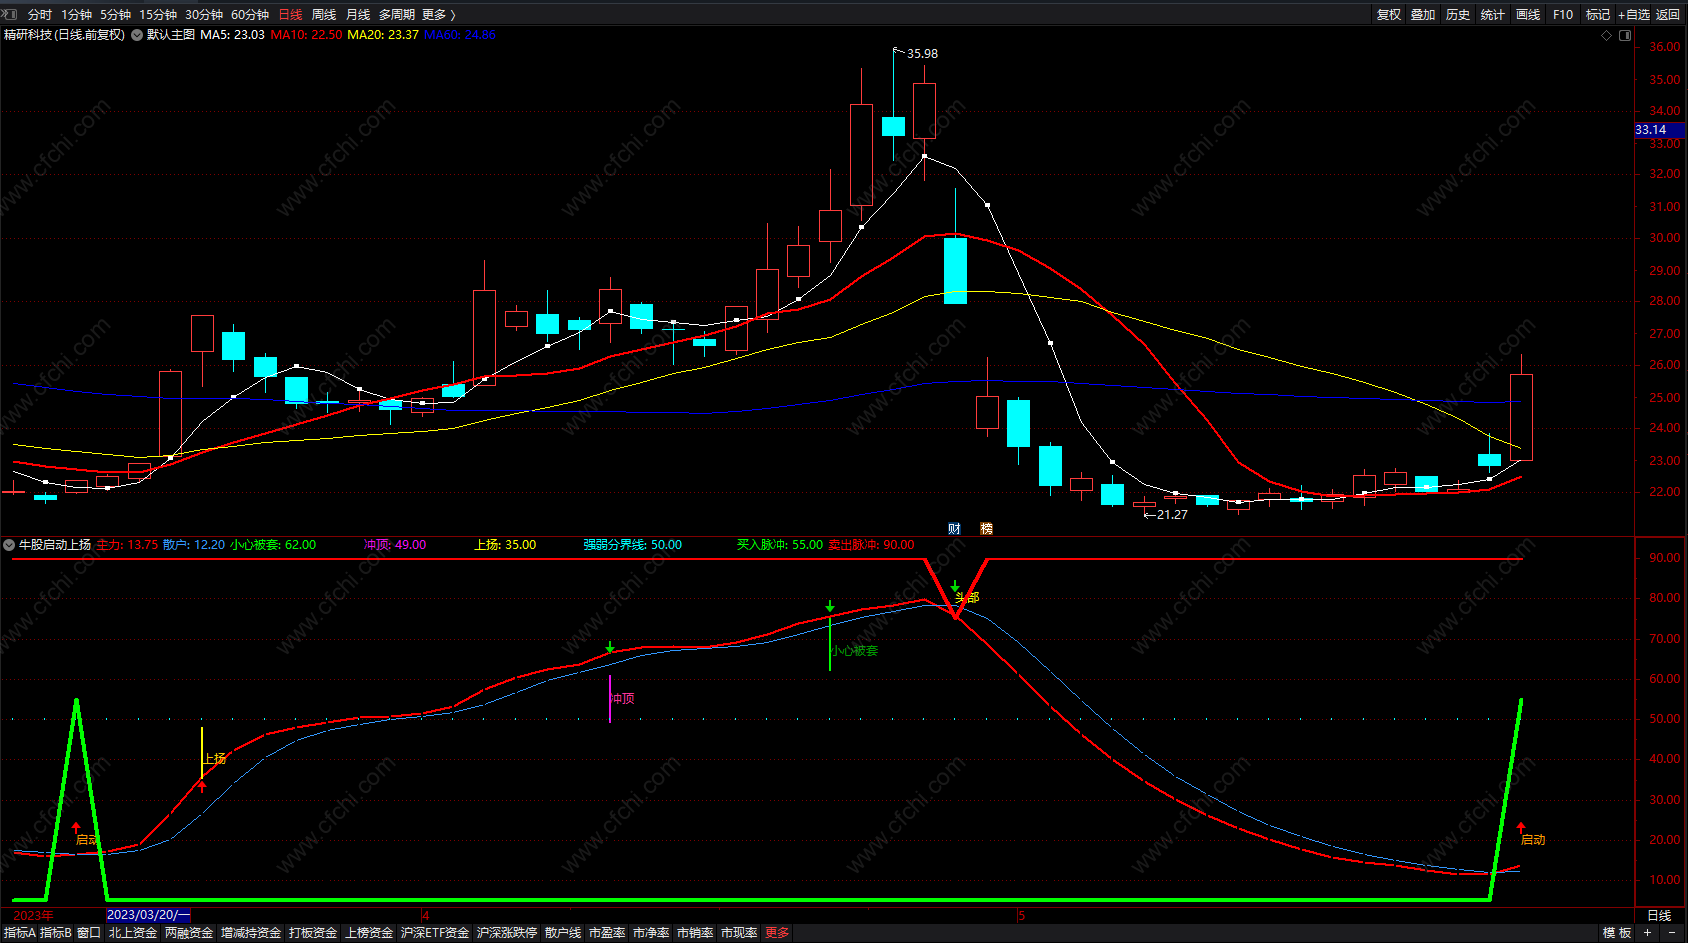This screenshot has height=943, width=1688.
Task: Click the 统计 statistics button
Action: (x=1493, y=15)
